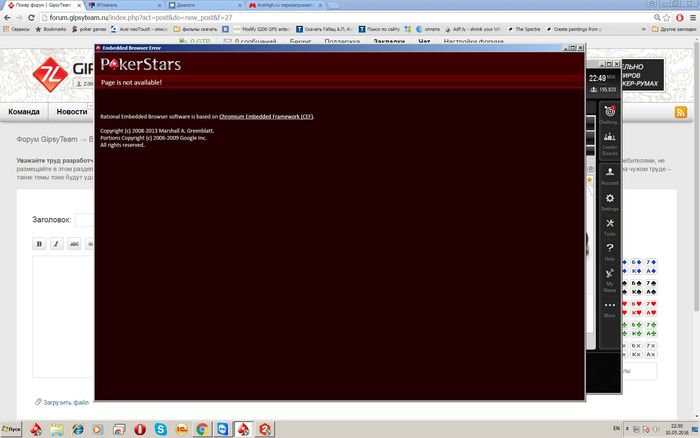
Task: Switch to the Покер форум GipsyTeam browser tab
Action: pyautogui.click(x=44, y=5)
